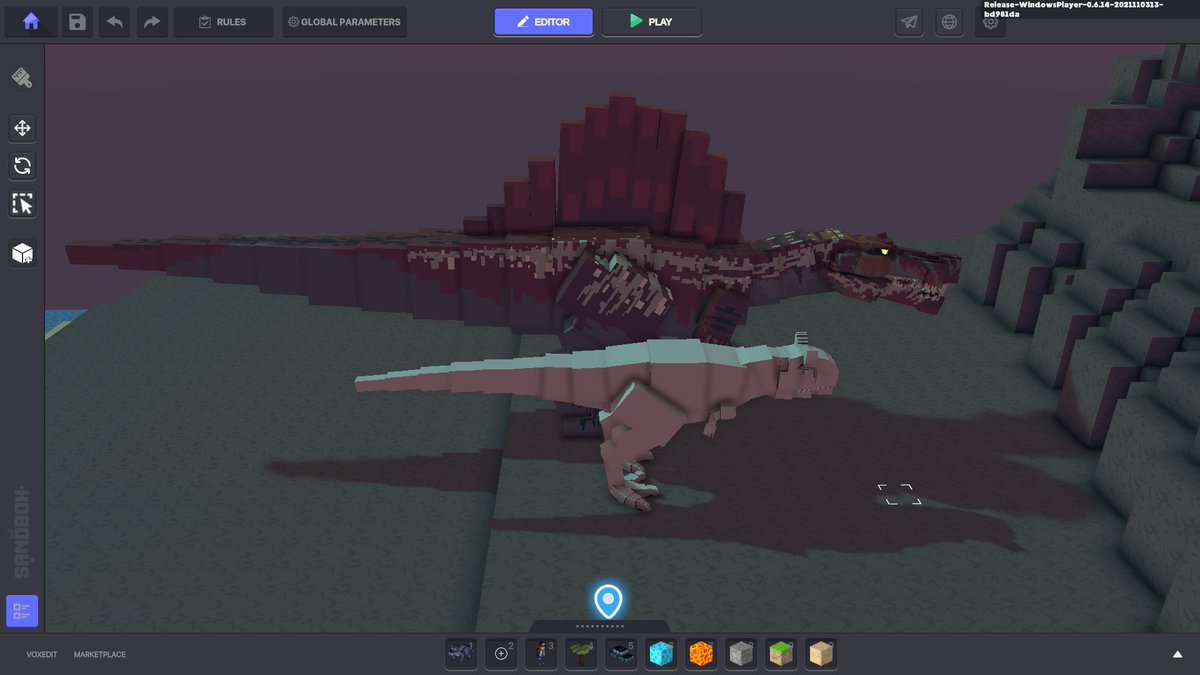The width and height of the screenshot is (1200, 675).
Task: Redo the last undone action
Action: (x=151, y=22)
